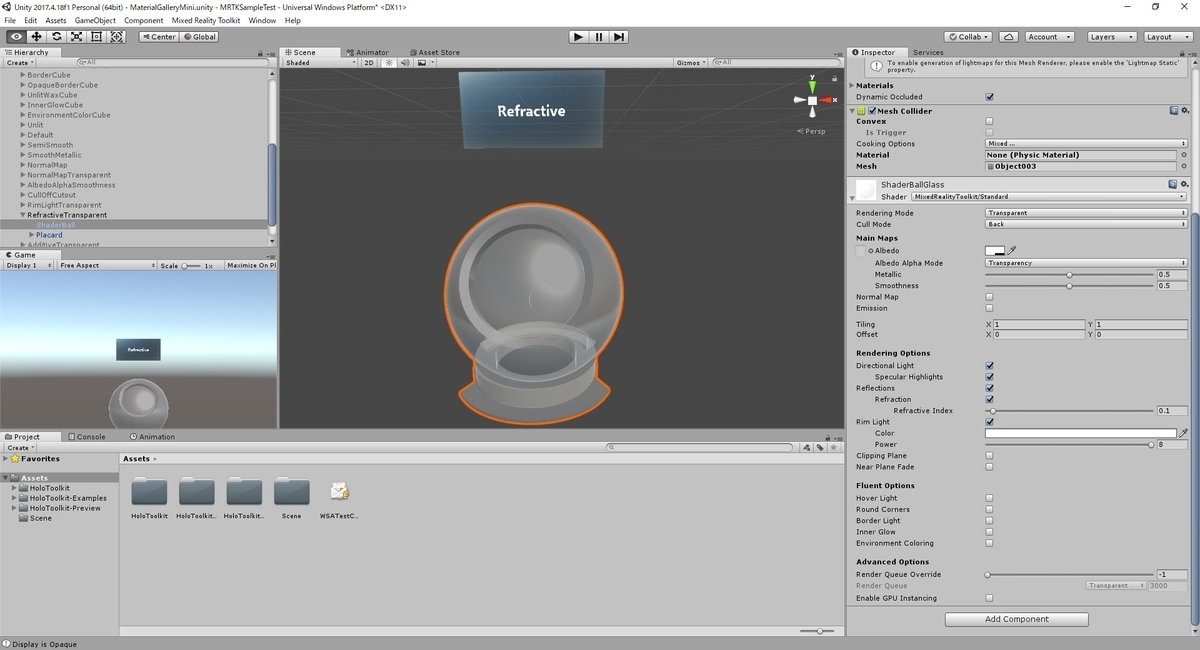Screen dimensions: 1200x650
Task: Open the GameObject menu
Action: coord(95,20)
